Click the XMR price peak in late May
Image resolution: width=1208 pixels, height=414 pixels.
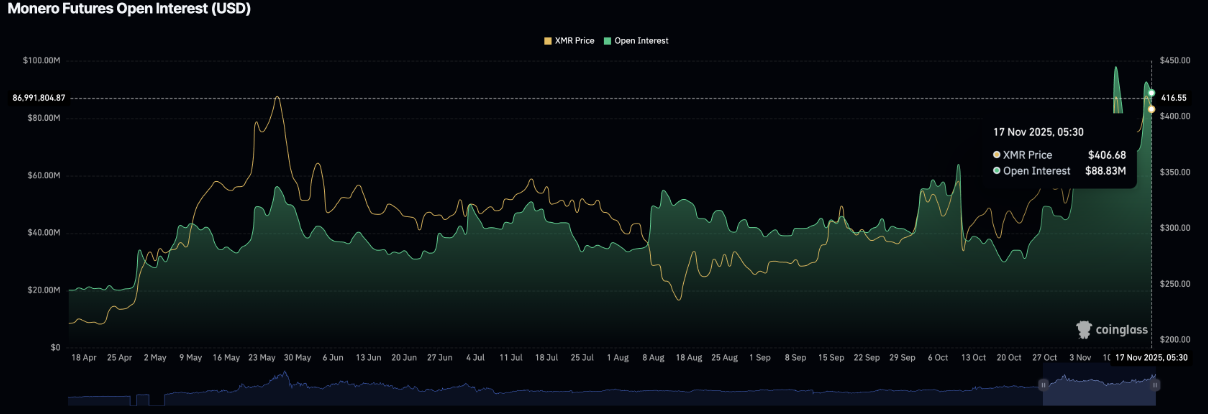[277, 97]
